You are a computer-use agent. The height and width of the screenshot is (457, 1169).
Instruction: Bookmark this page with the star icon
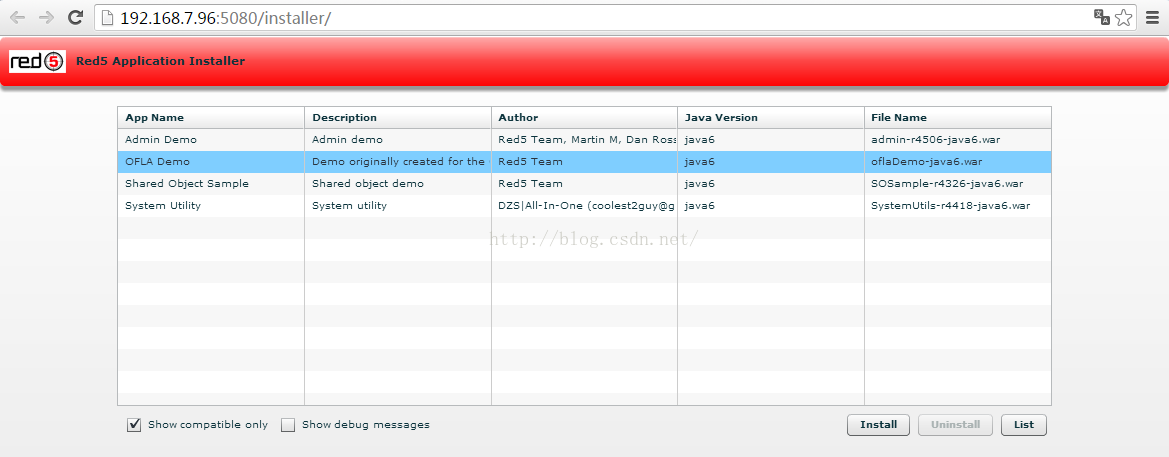pyautogui.click(x=1124, y=17)
